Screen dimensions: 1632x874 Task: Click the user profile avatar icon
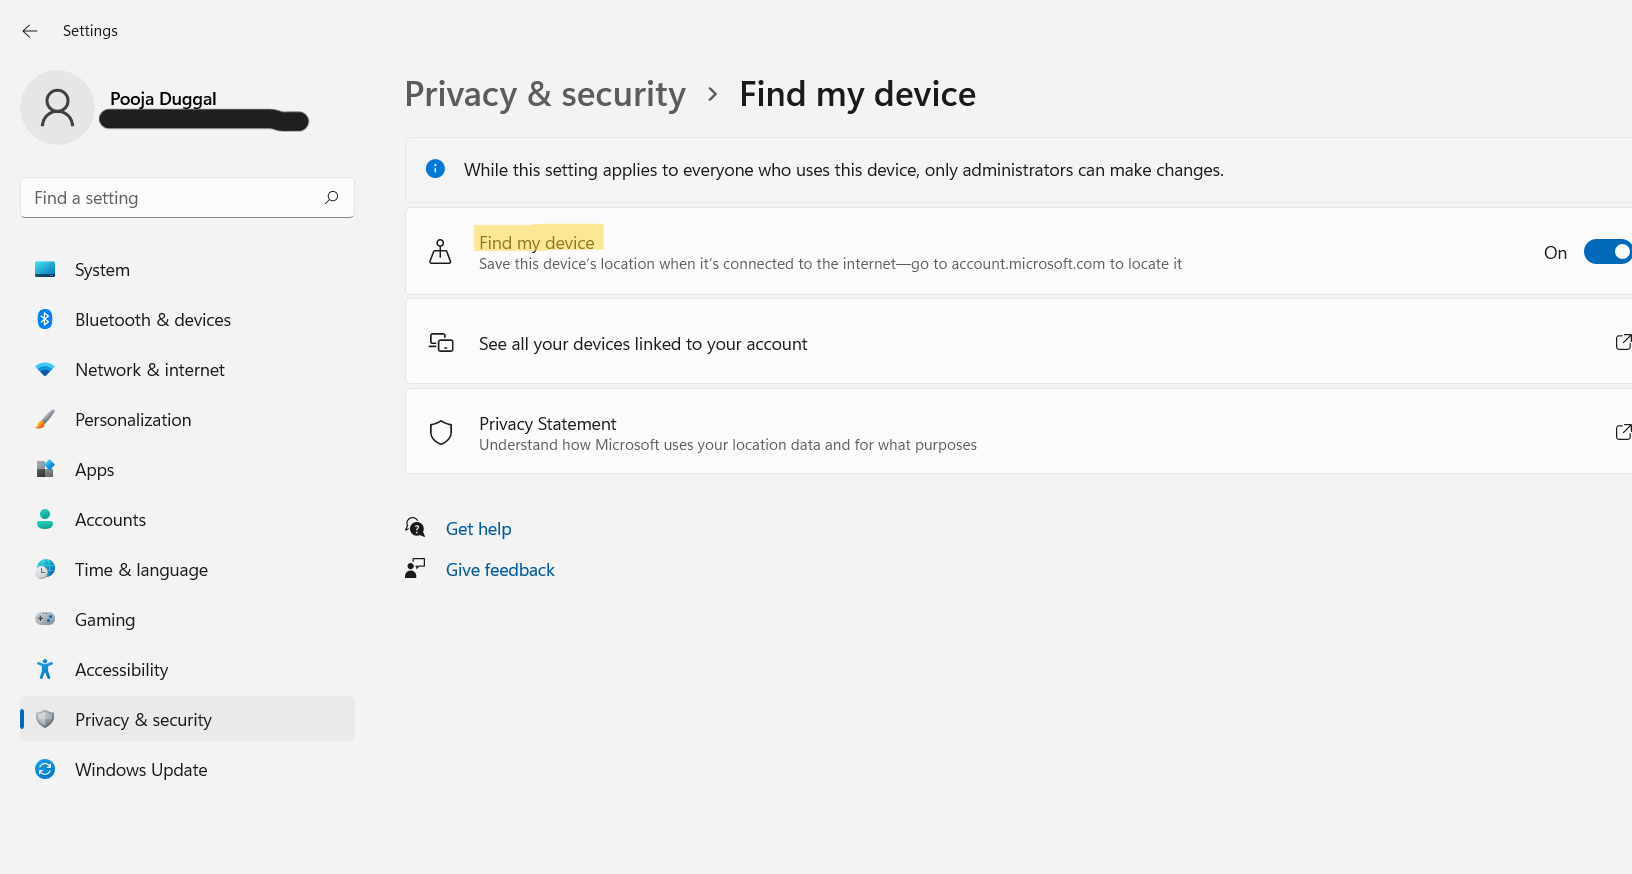57,107
